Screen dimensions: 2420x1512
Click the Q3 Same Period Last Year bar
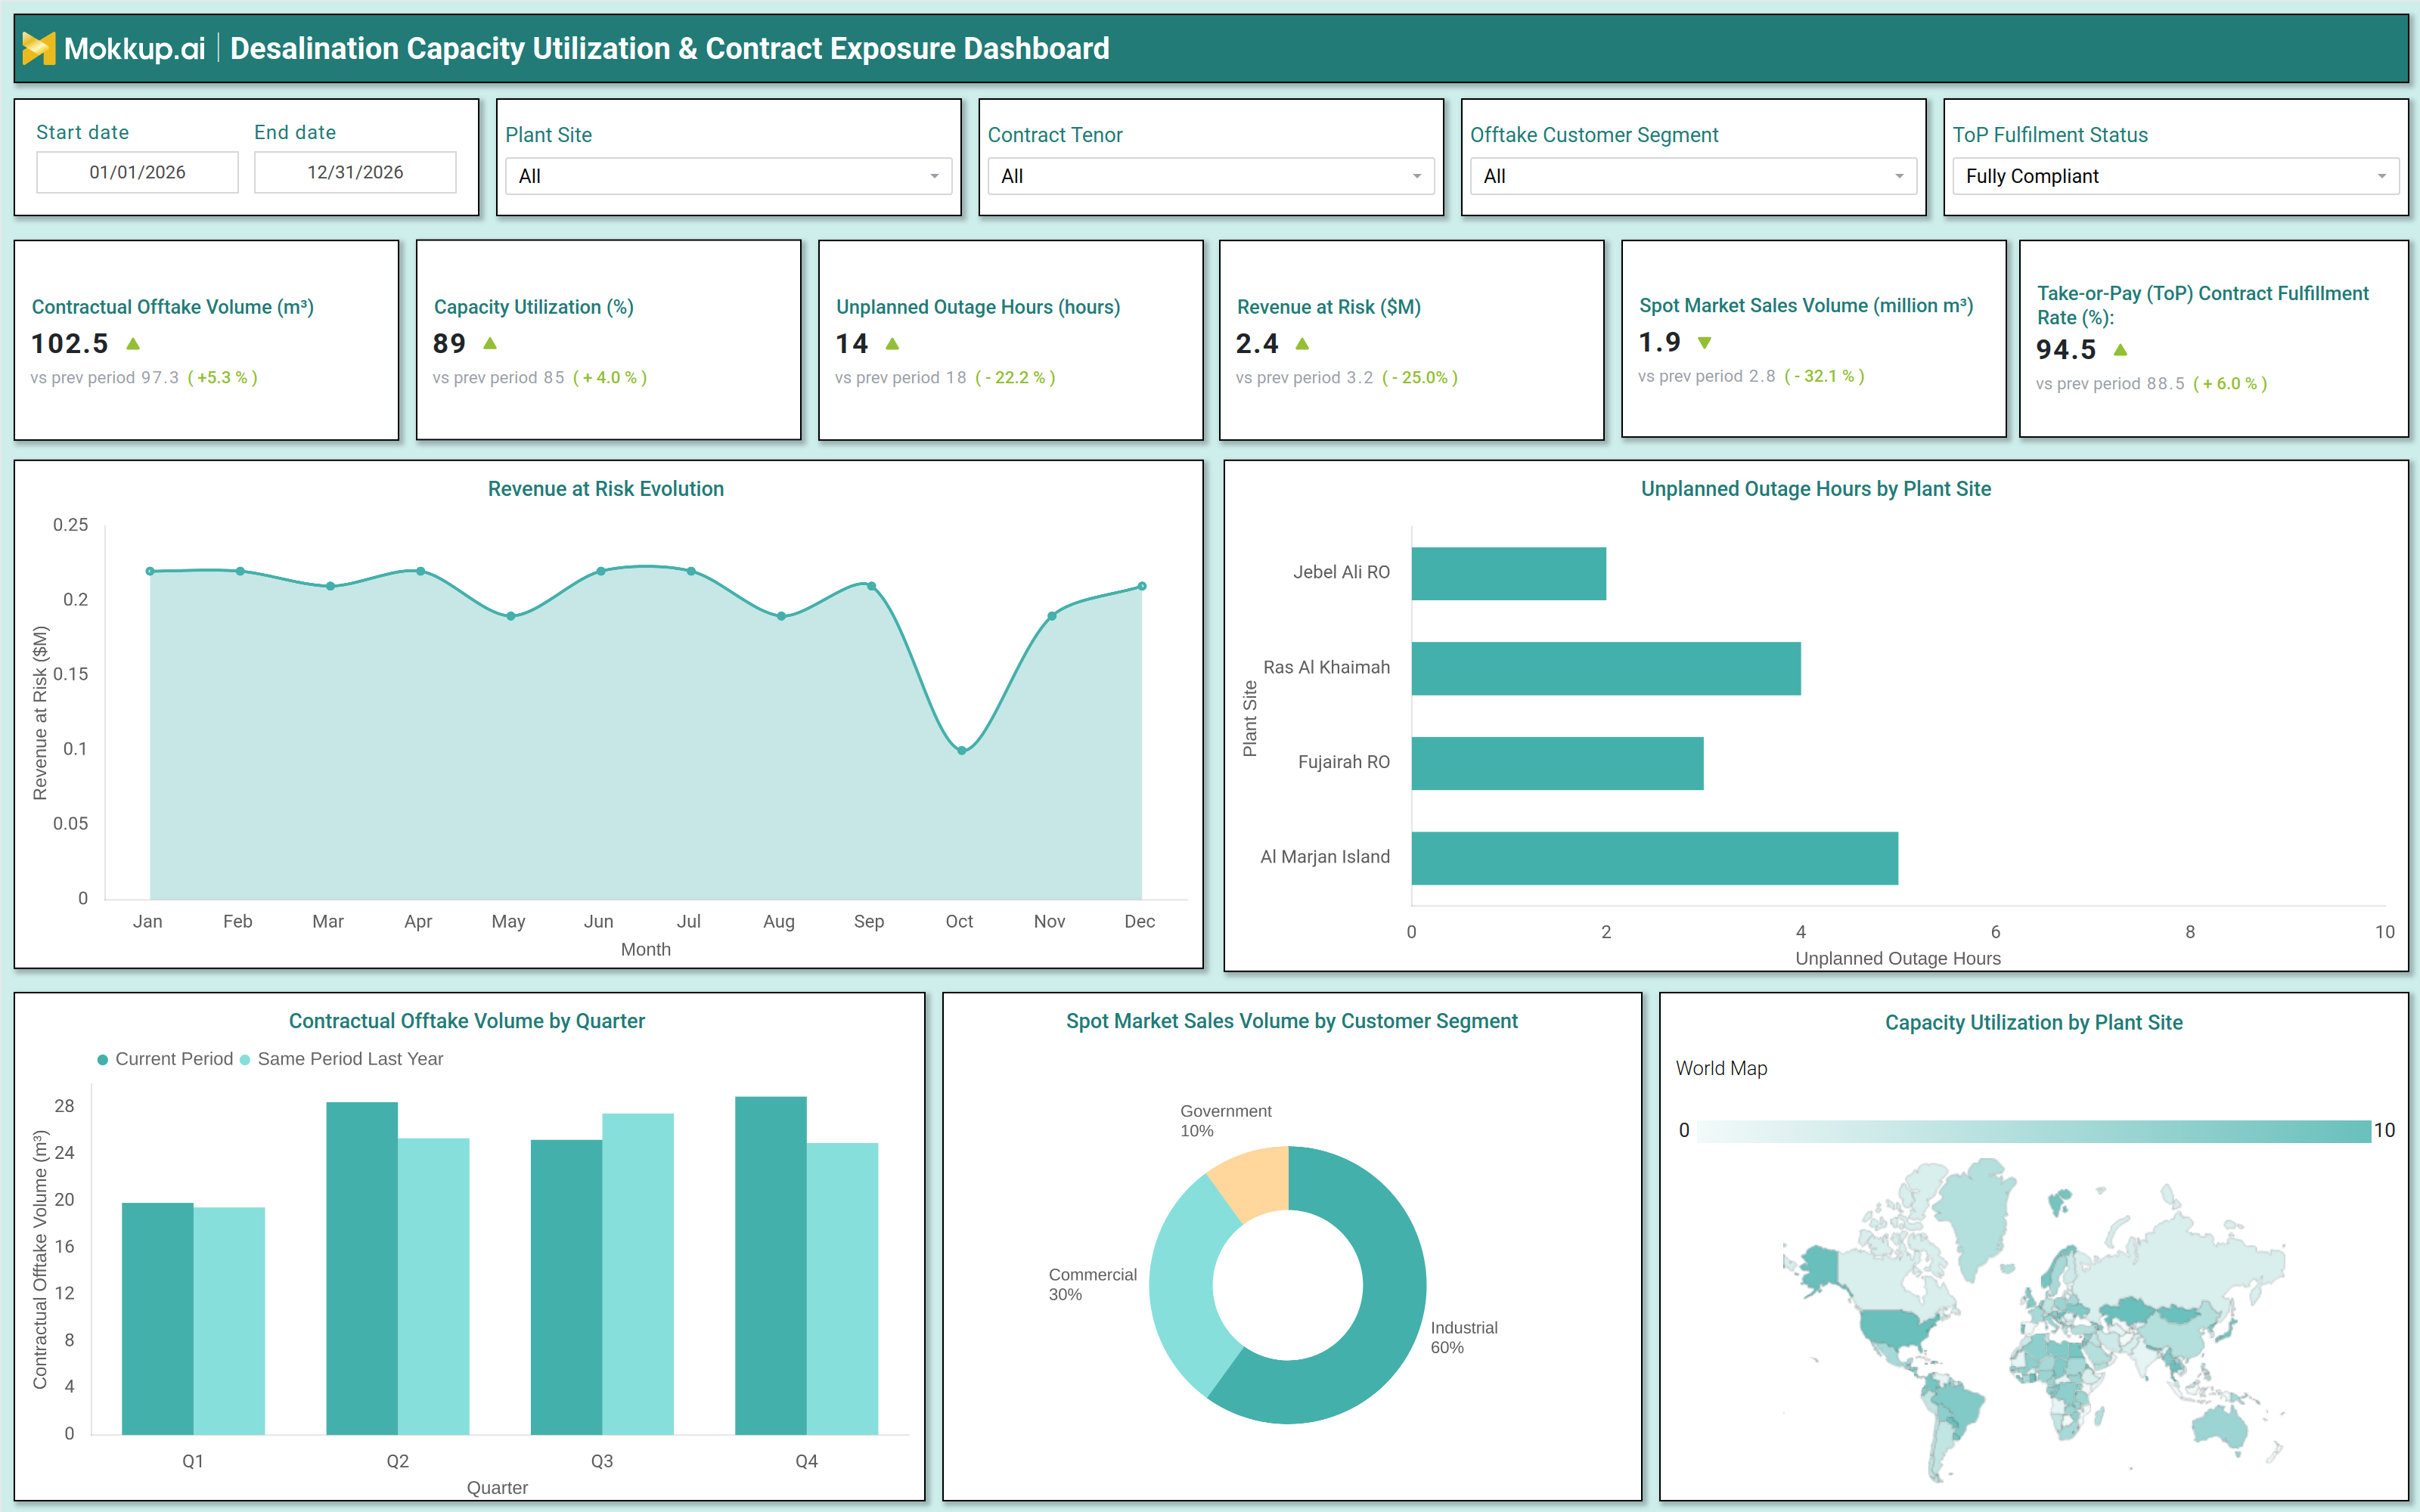click(638, 1274)
